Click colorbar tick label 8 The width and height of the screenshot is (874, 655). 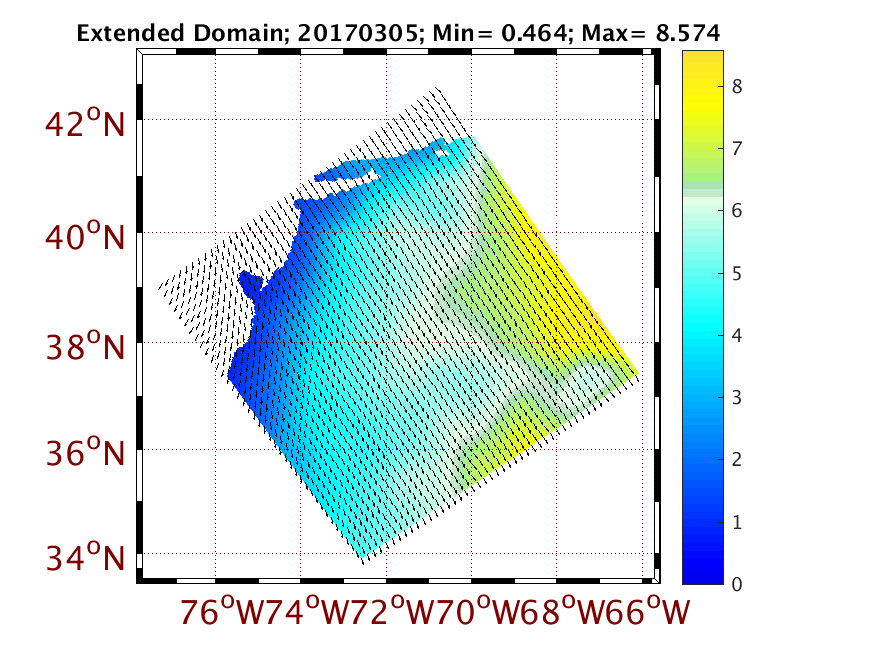pyautogui.click(x=737, y=86)
